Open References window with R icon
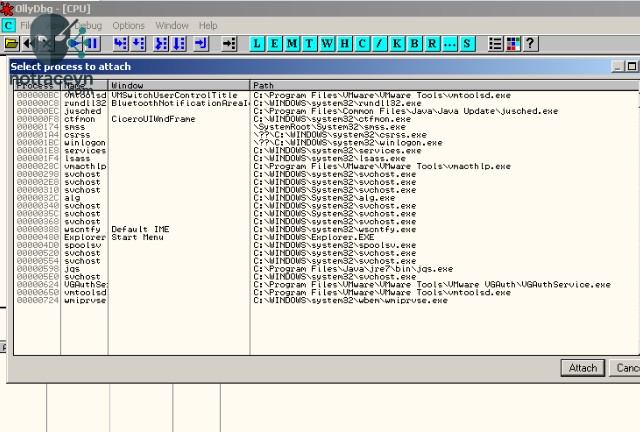The height and width of the screenshot is (432, 640). coord(432,44)
